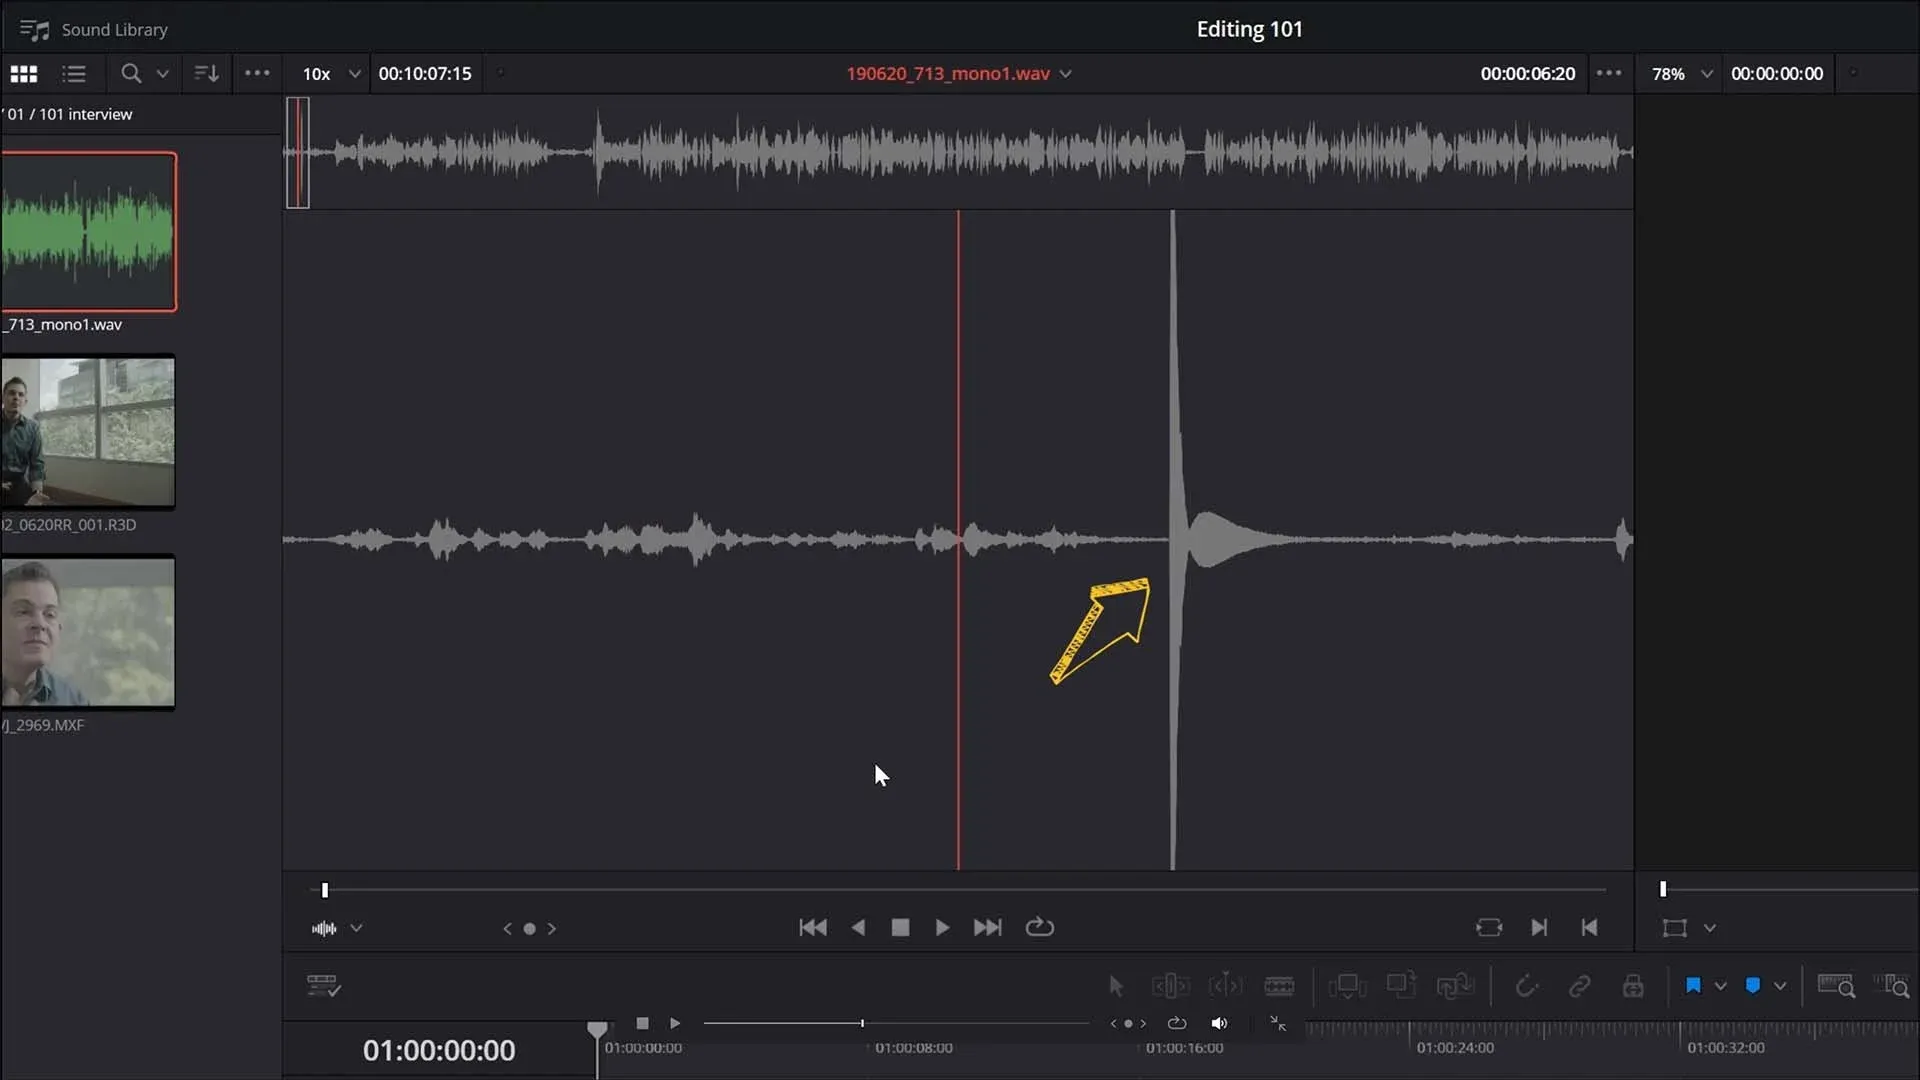Select Dynamic Trim Mode tool
This screenshot has width=1920, height=1080.
1225,986
